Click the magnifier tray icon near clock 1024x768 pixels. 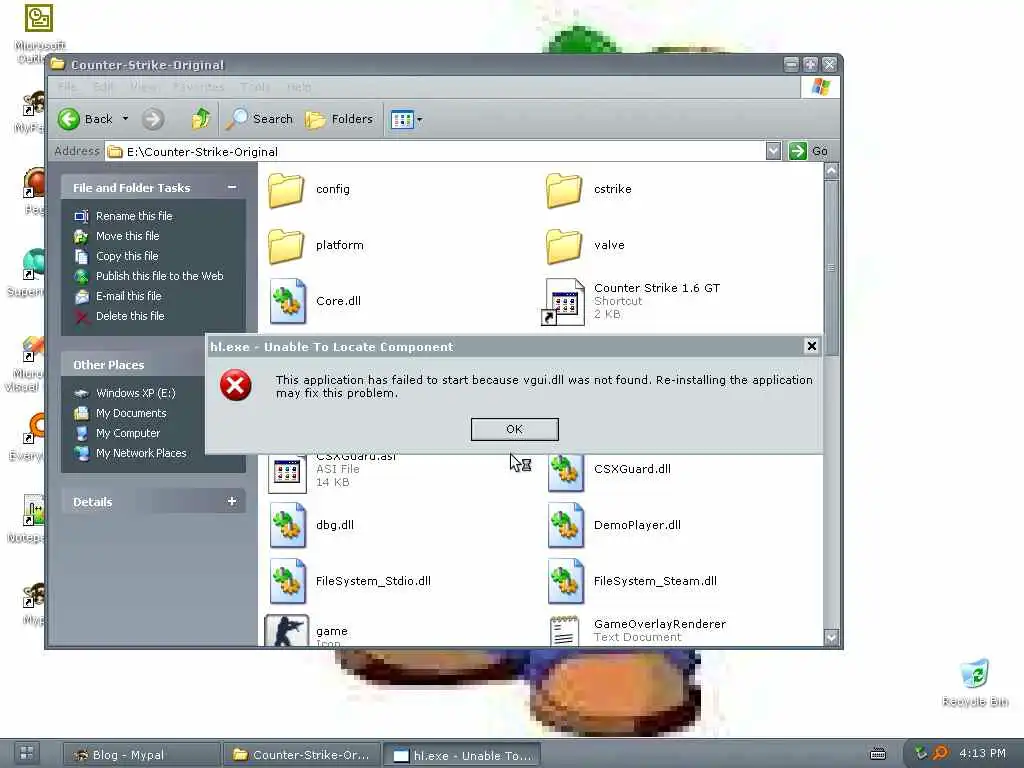click(940, 754)
